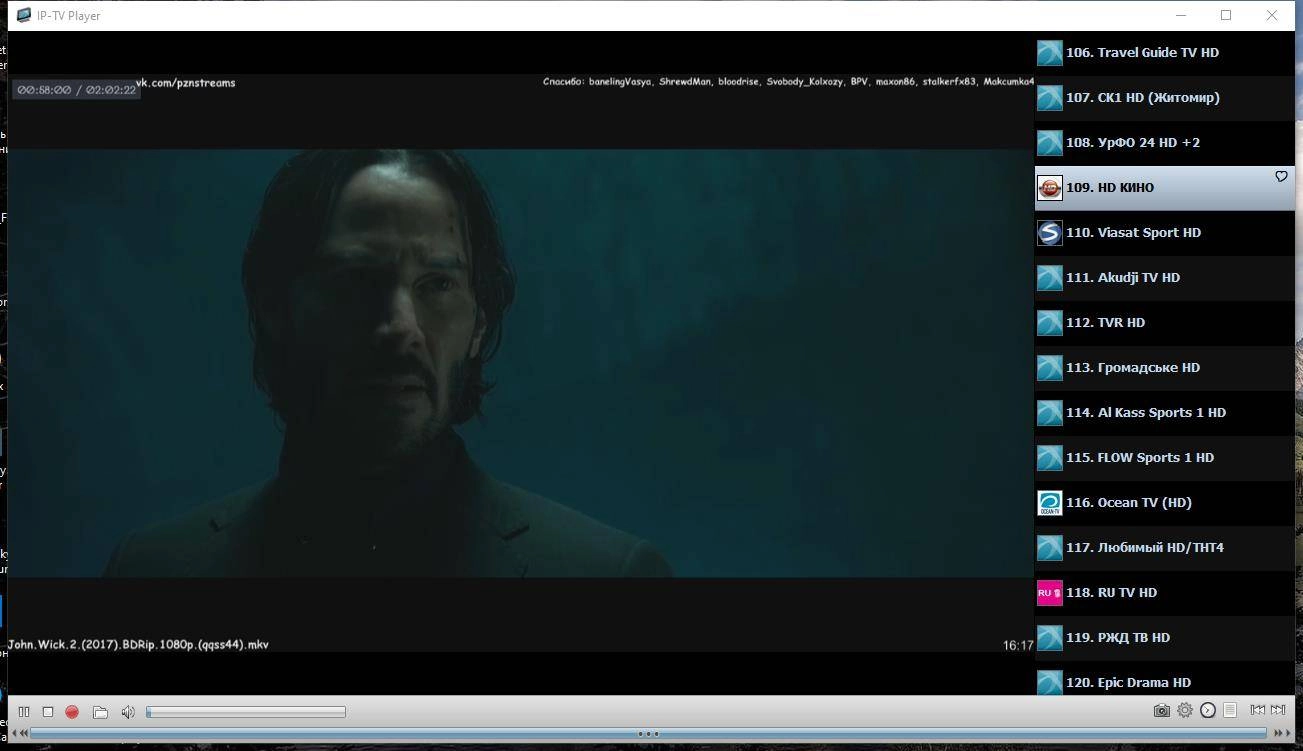Select channel 109. HD КИНО
1303x751 pixels.
[x=1164, y=188]
